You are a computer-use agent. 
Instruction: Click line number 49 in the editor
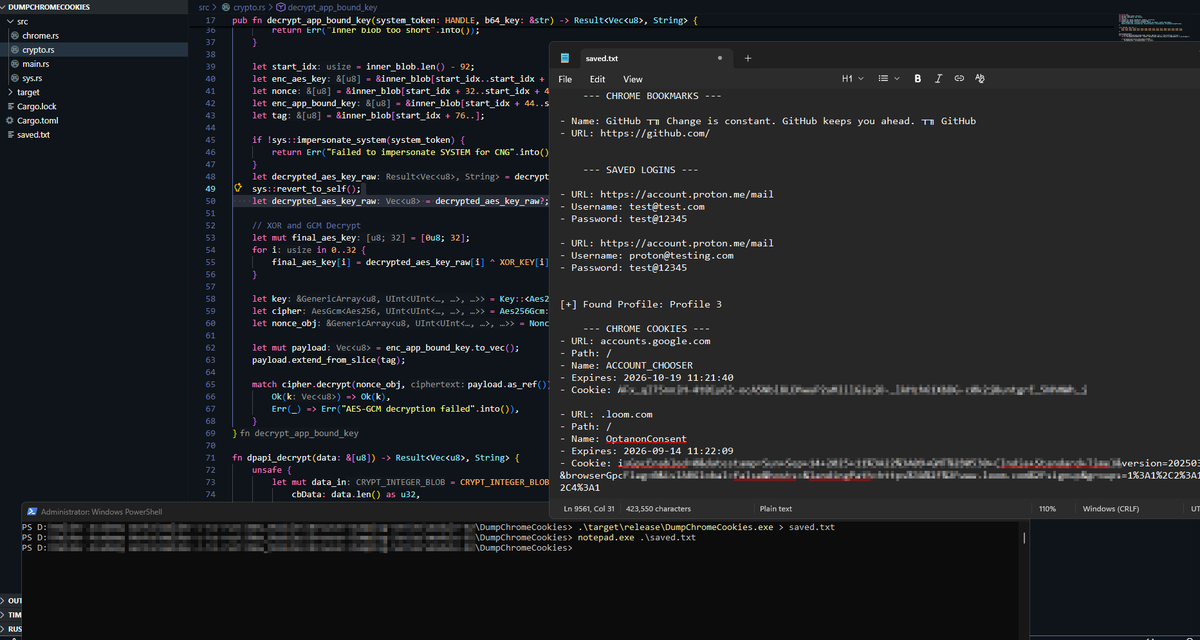pos(210,188)
